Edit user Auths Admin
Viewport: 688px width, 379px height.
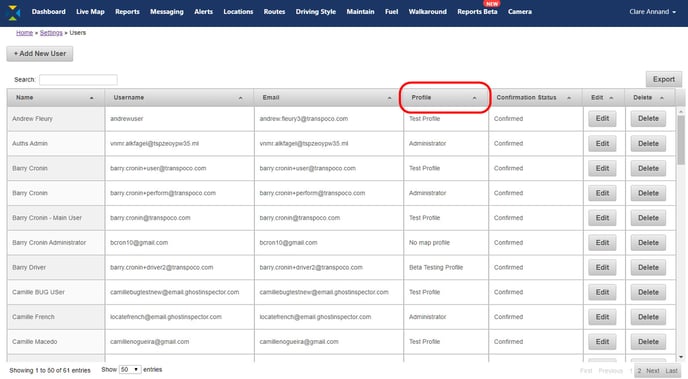pyautogui.click(x=602, y=143)
